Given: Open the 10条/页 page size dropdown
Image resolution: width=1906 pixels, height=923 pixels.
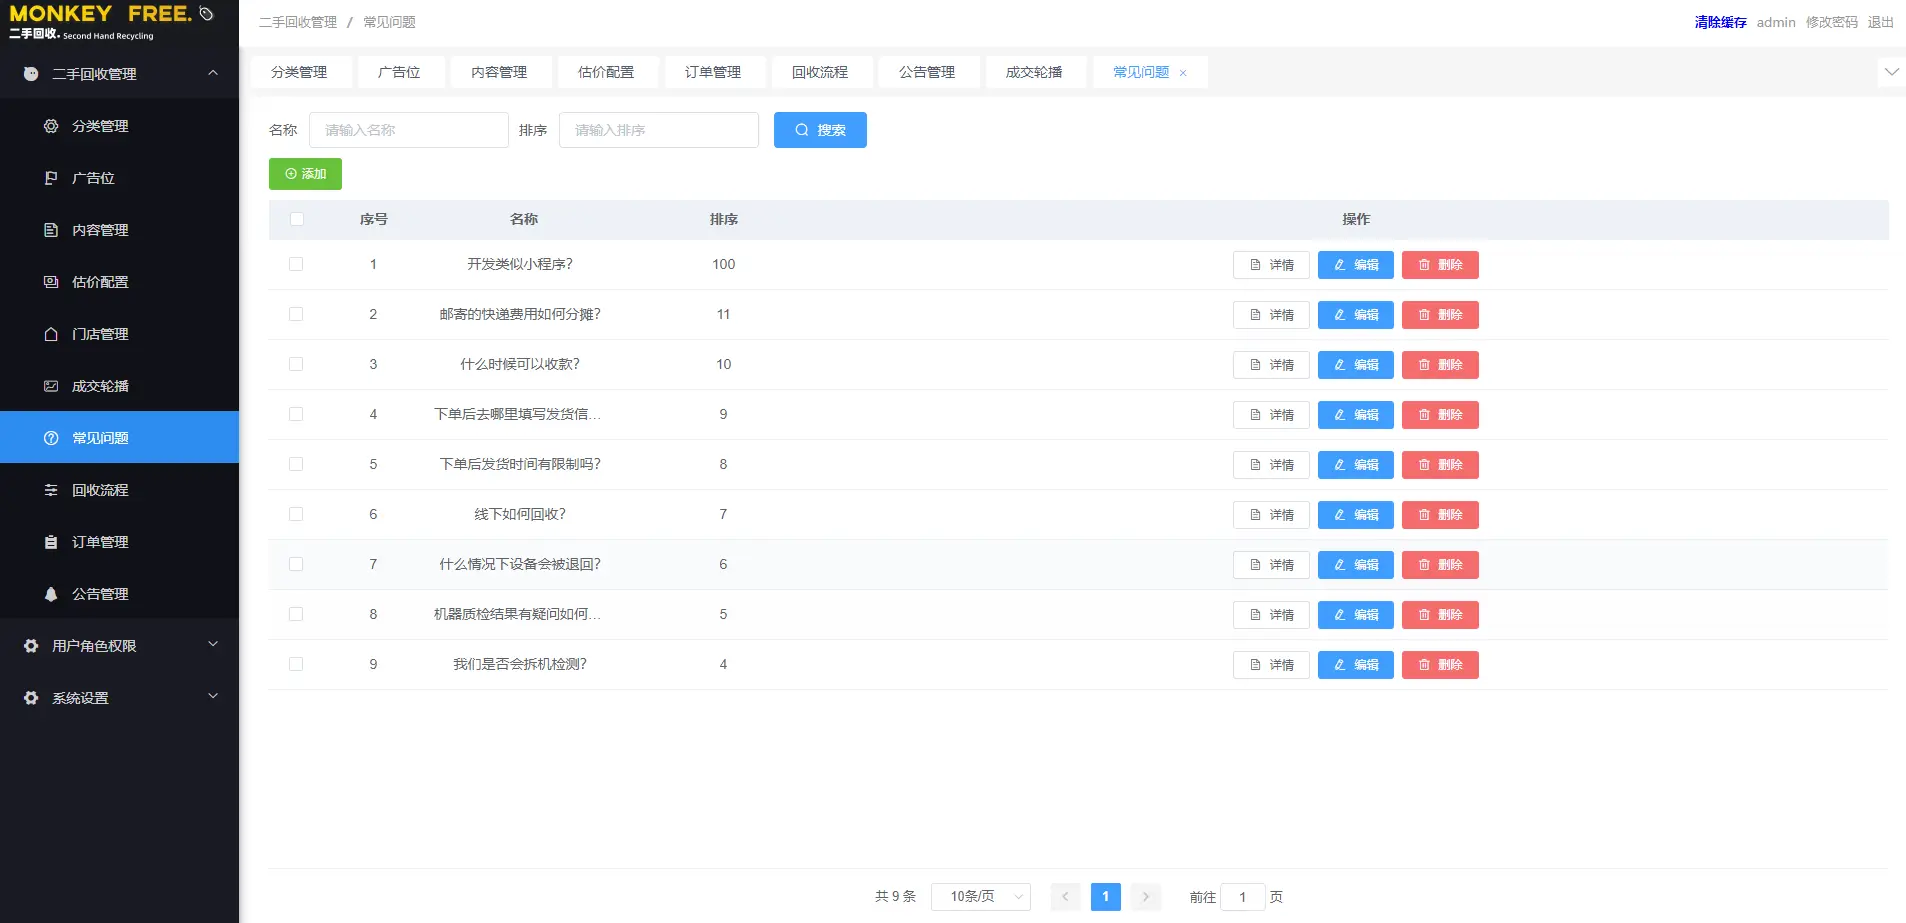Looking at the screenshot, I should tap(980, 897).
